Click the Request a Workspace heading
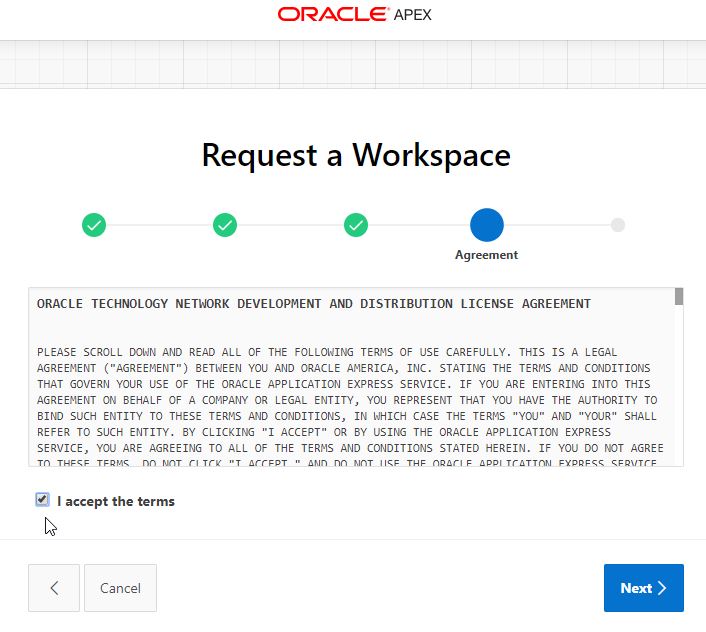This screenshot has height=632, width=706. [356, 155]
